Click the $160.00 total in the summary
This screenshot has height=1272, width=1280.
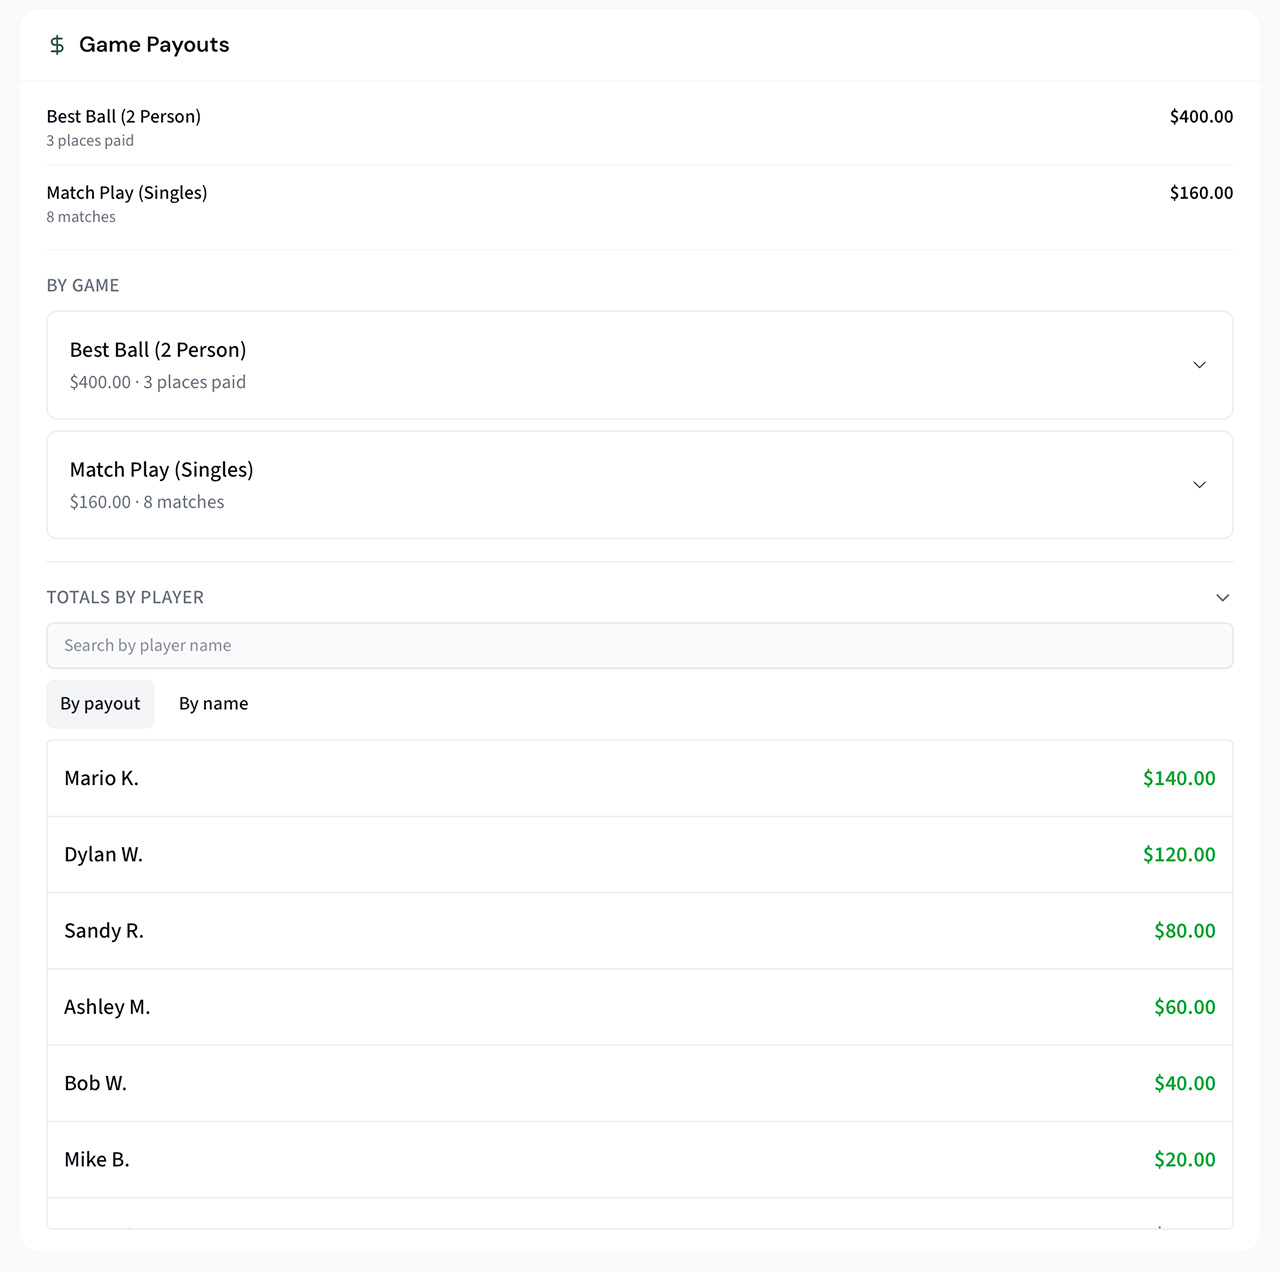click(x=1201, y=192)
